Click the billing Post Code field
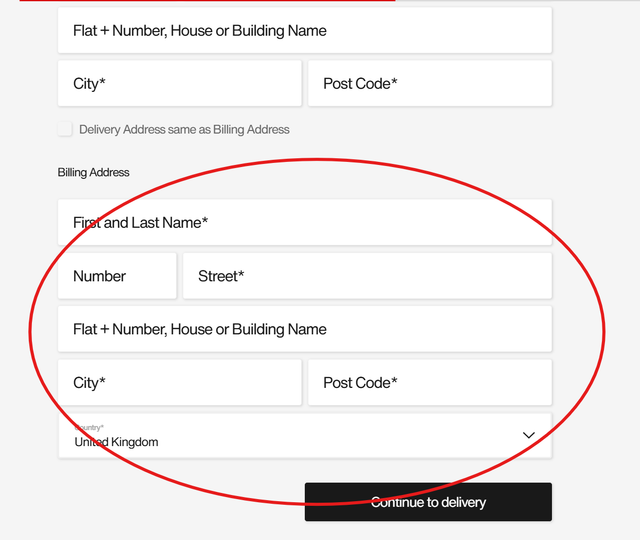The height and width of the screenshot is (540, 640). [x=429, y=383]
